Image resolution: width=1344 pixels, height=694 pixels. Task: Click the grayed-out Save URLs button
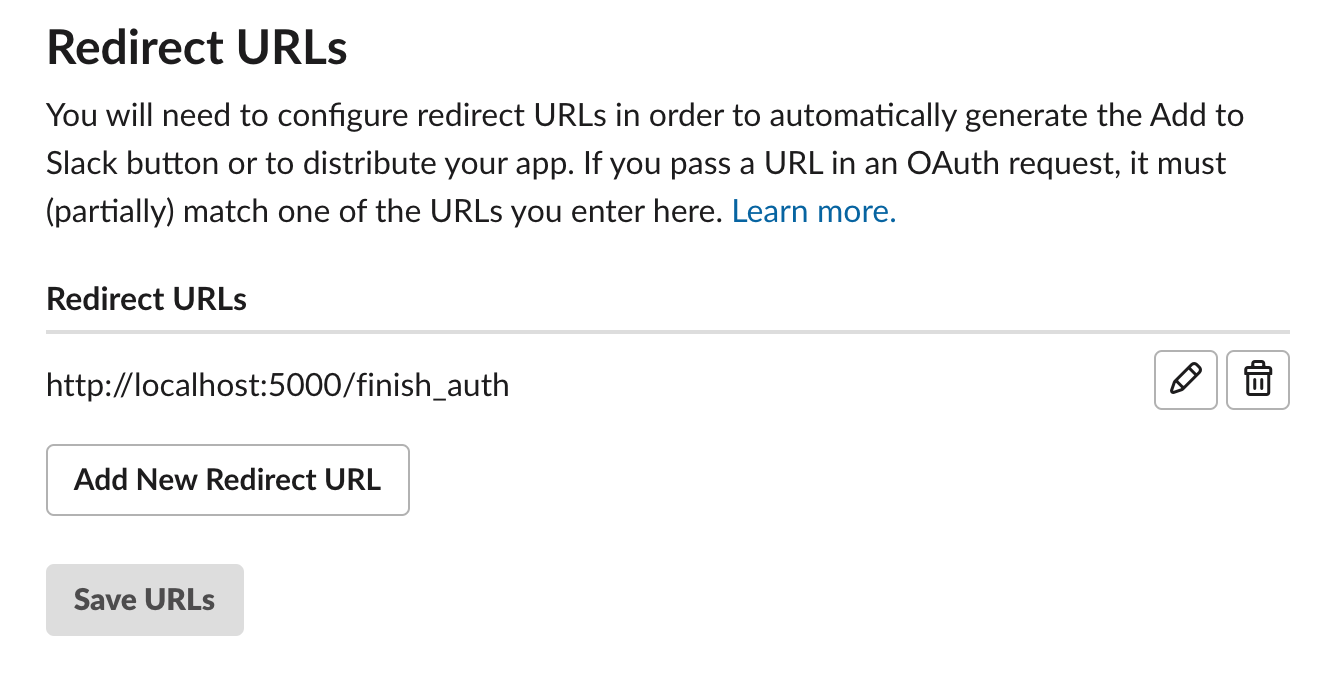coord(145,600)
